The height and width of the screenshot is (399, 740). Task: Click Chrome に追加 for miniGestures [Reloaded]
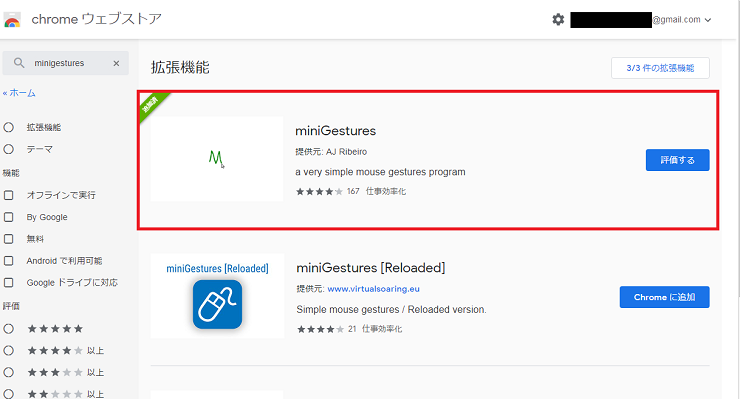coord(664,297)
